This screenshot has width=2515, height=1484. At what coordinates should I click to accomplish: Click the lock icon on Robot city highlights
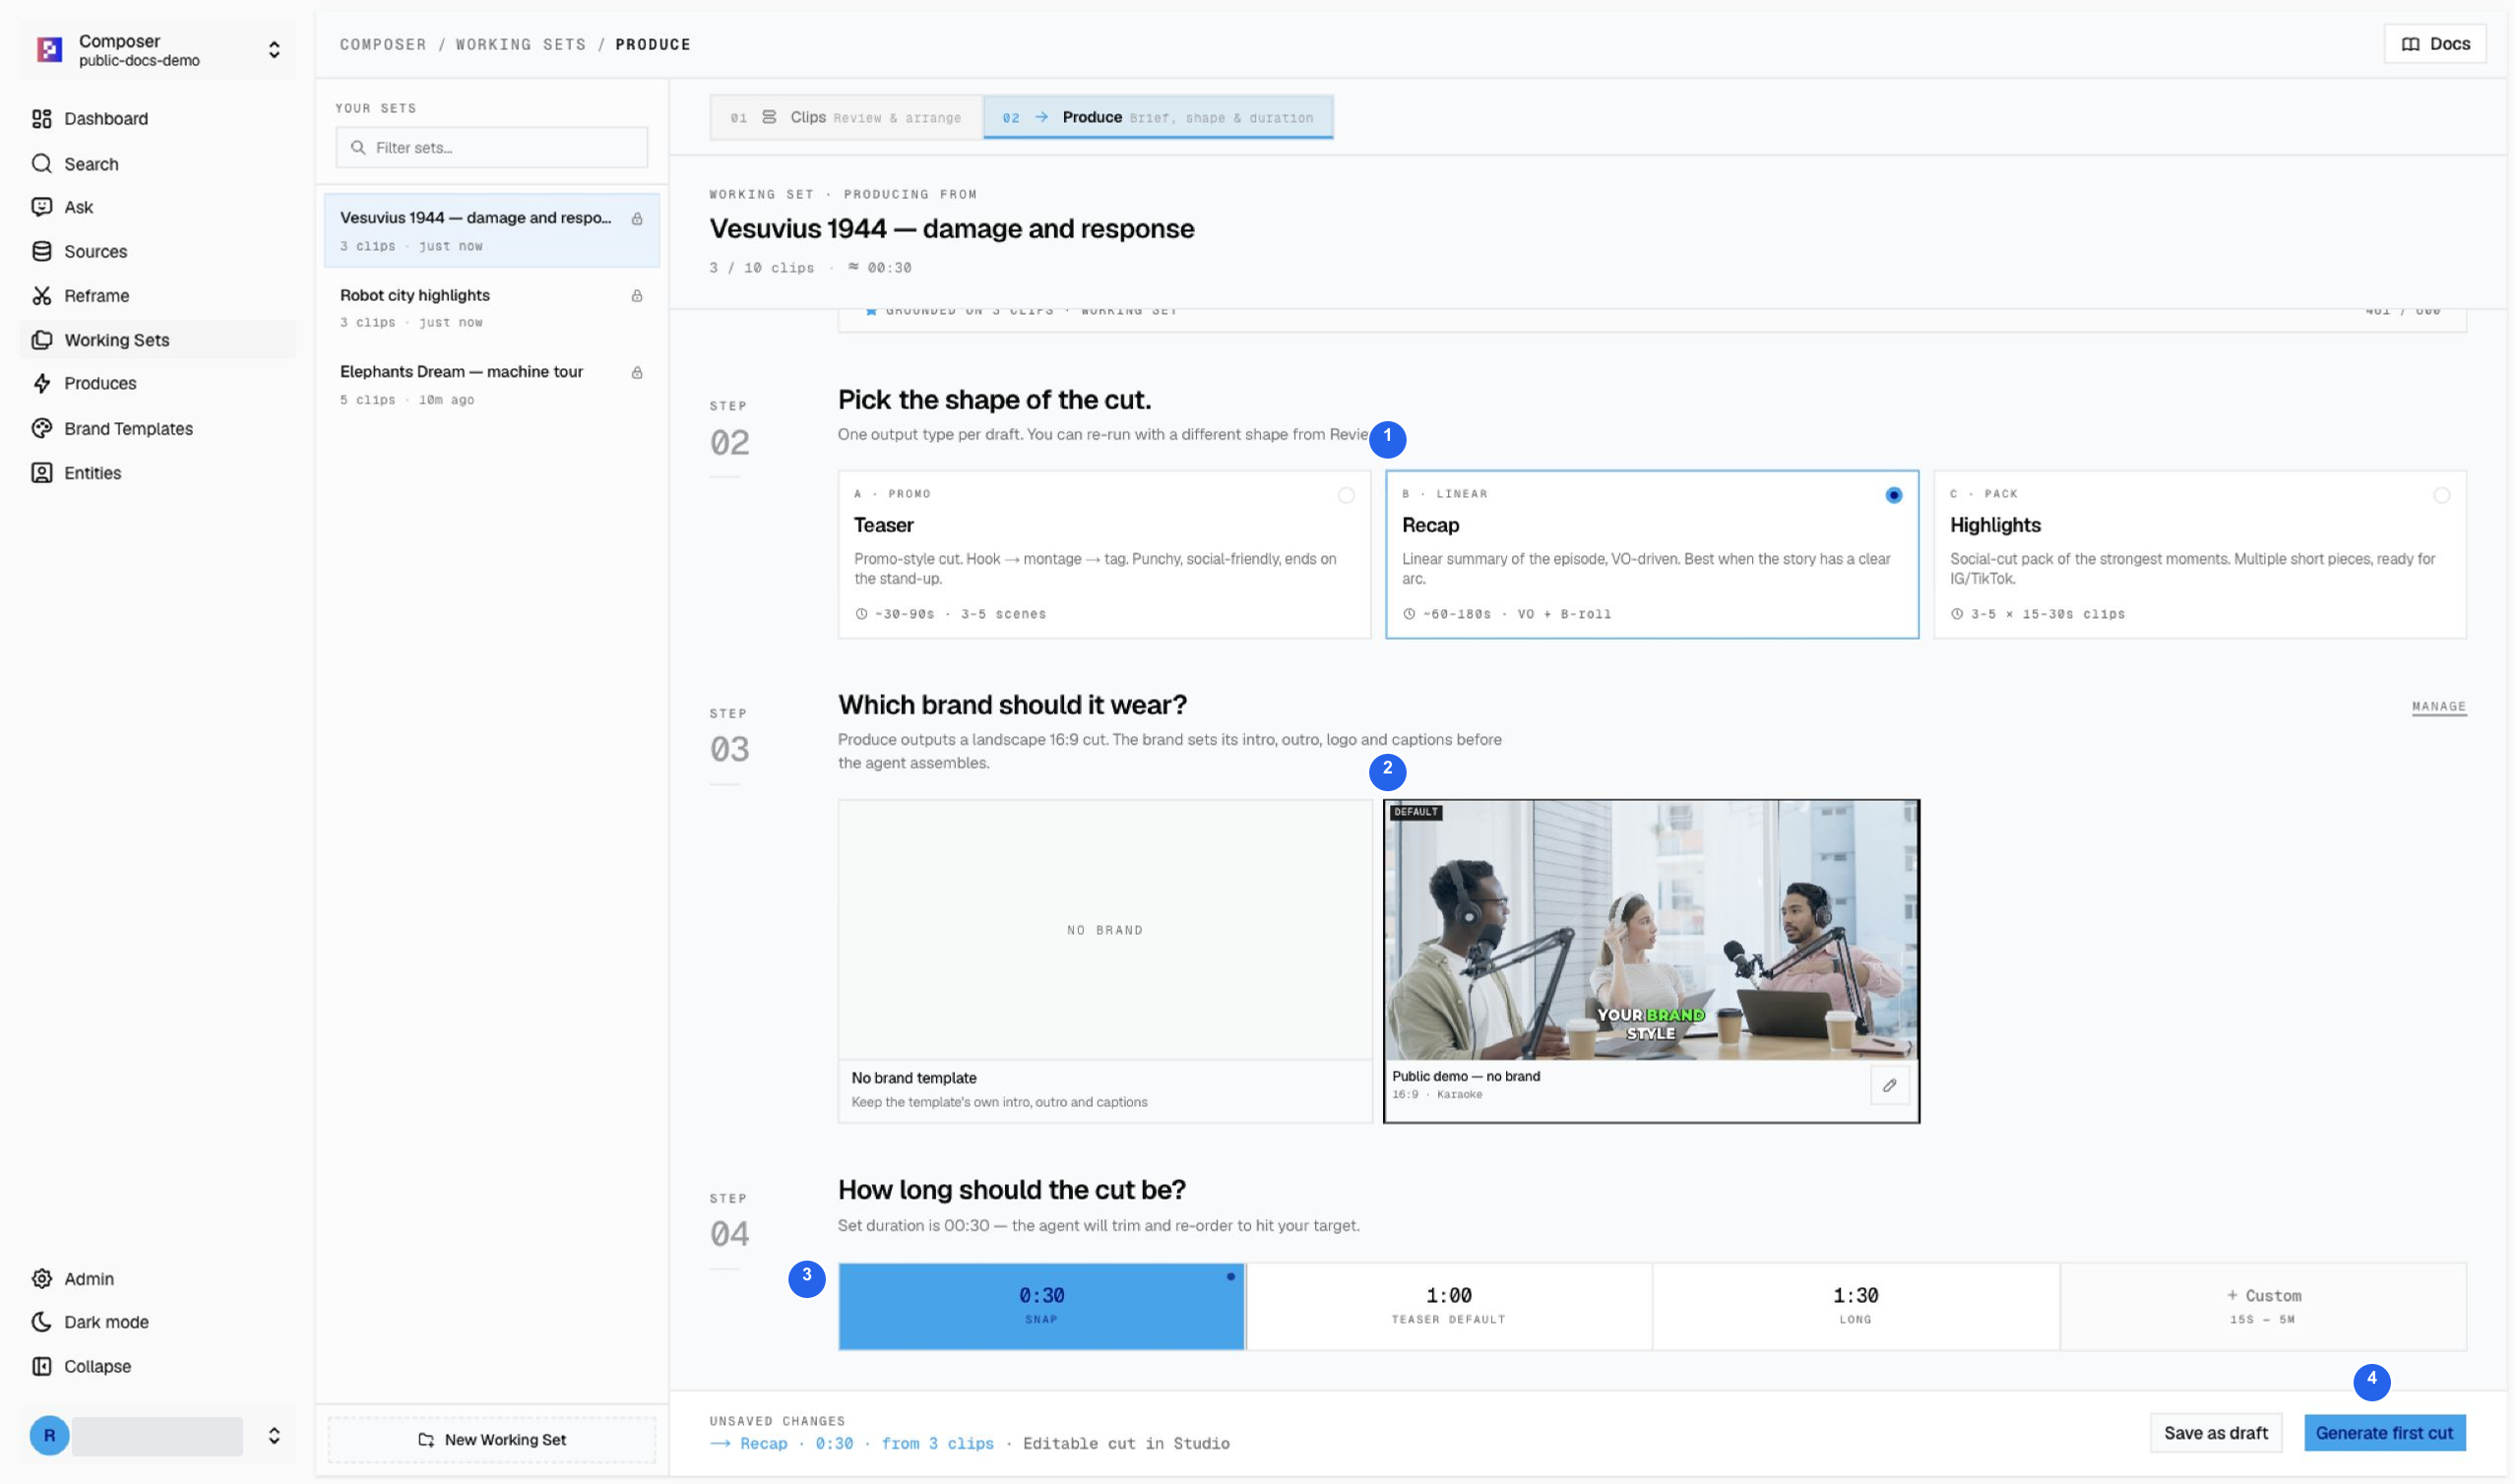point(637,296)
